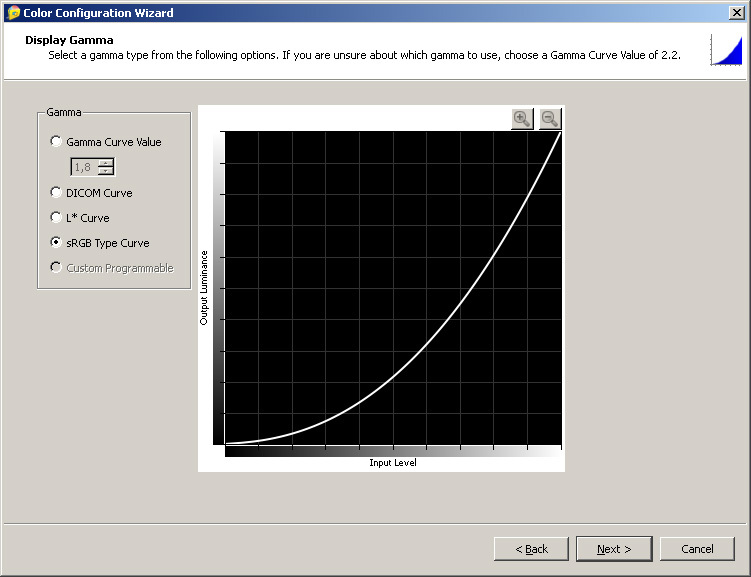Proceed with the Next button
This screenshot has height=577, width=751.
pyautogui.click(x=614, y=549)
